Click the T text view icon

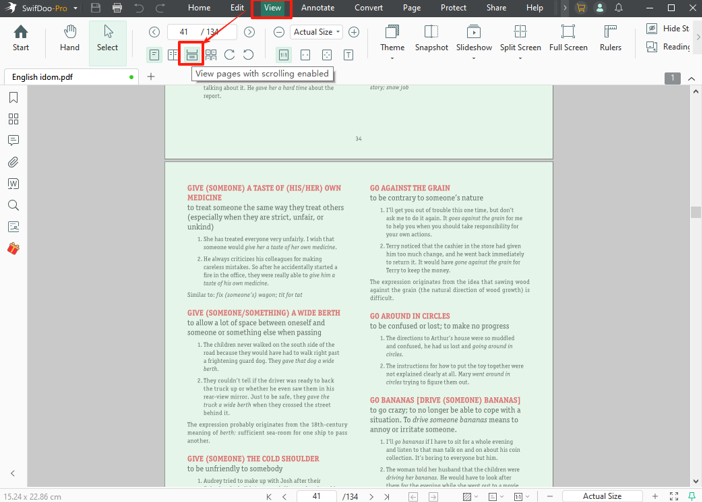348,55
